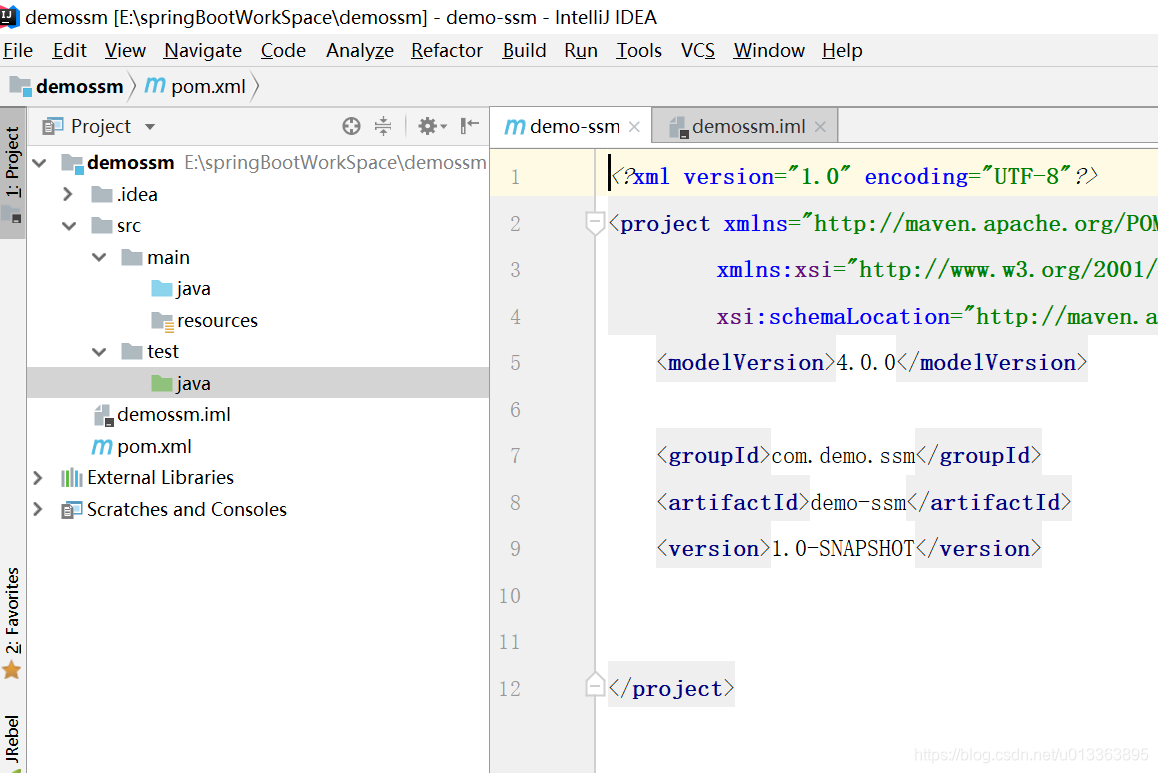This screenshot has height=773, width=1158.
Task: Open the Tools menu
Action: [x=639, y=50]
